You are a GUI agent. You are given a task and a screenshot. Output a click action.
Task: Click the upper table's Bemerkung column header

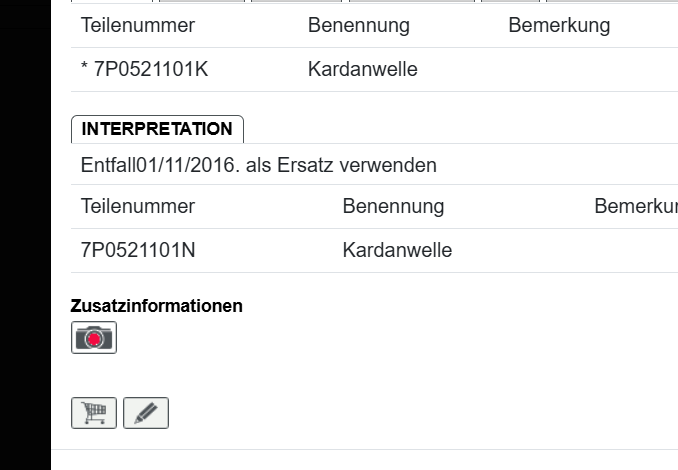pyautogui.click(x=559, y=26)
